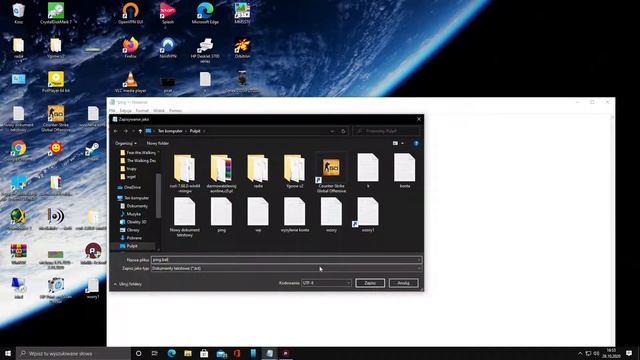Select Pulpit in the navigation pane
Image resolution: width=640 pixels, height=360 pixels.
(132, 246)
